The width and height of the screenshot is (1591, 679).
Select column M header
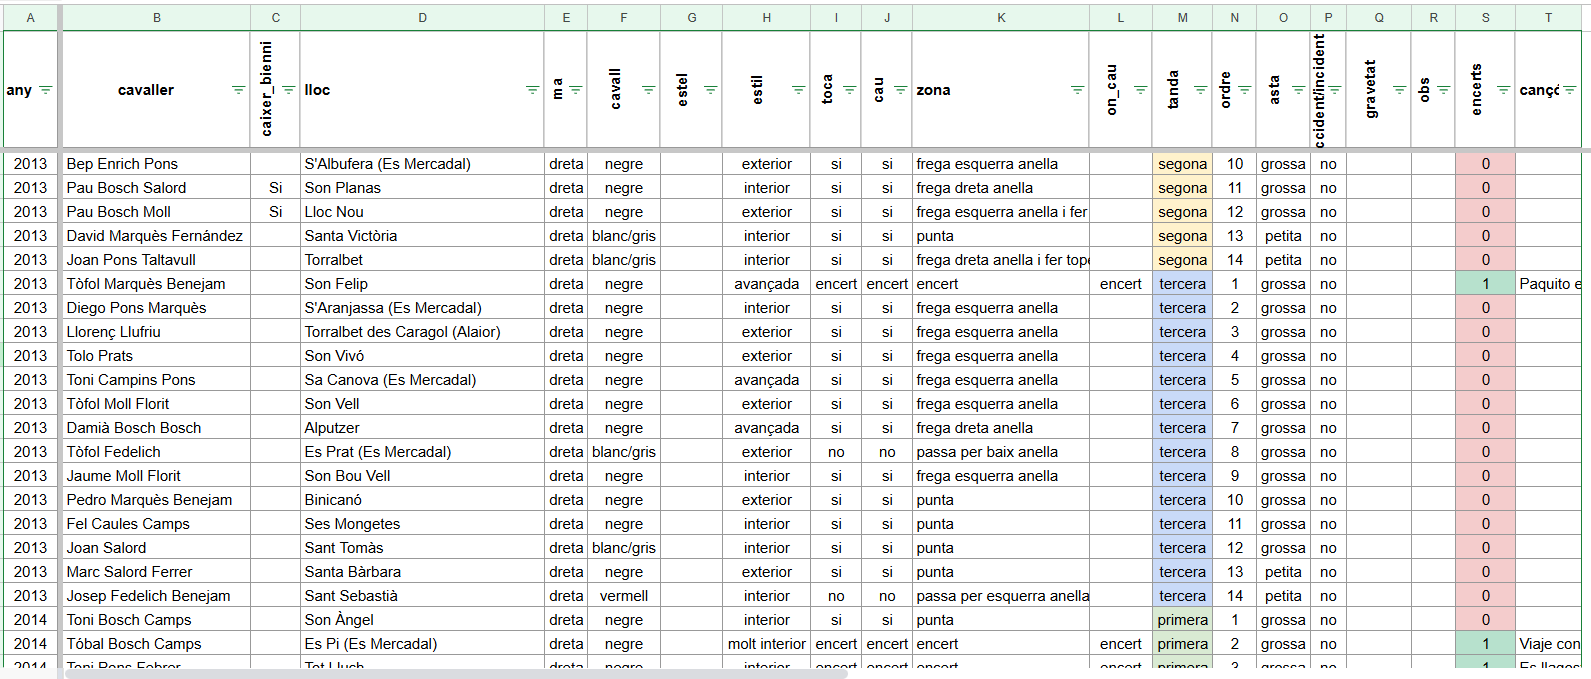click(1182, 17)
